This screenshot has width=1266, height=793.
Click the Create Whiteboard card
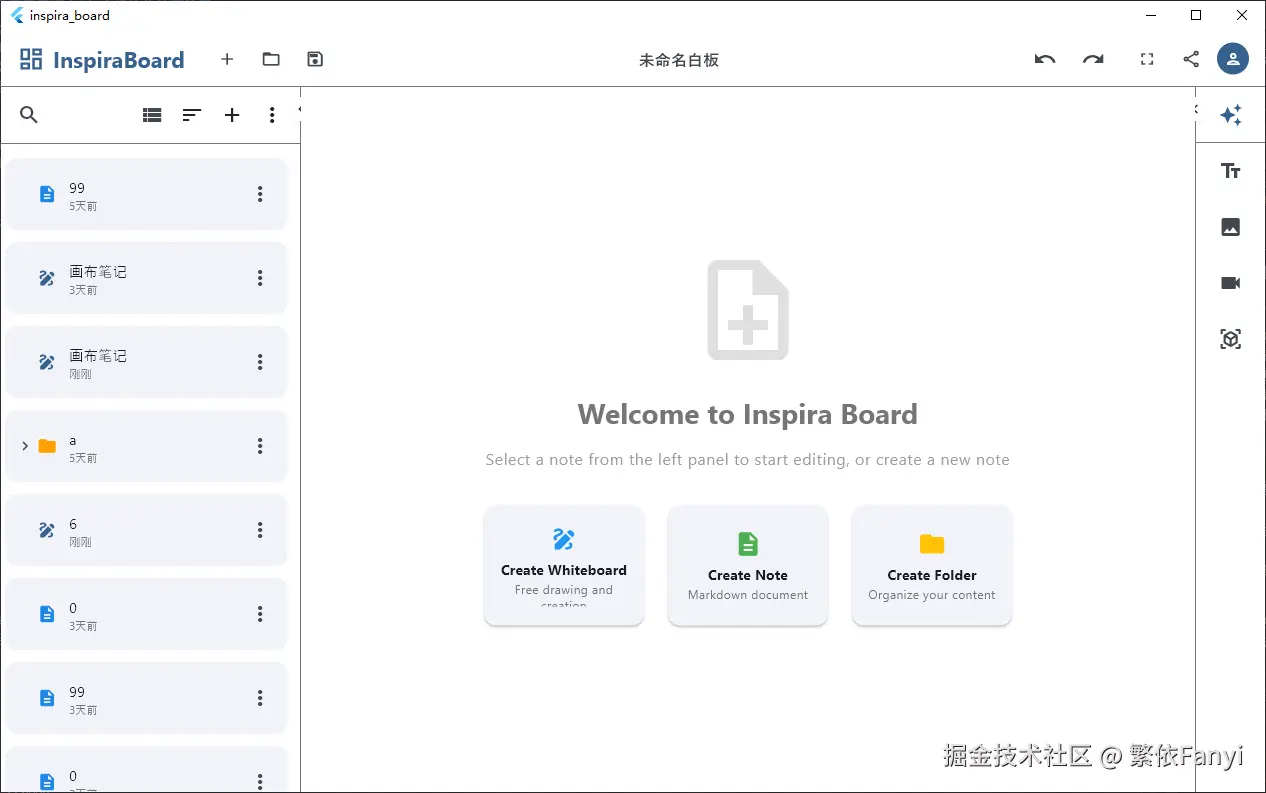564,566
